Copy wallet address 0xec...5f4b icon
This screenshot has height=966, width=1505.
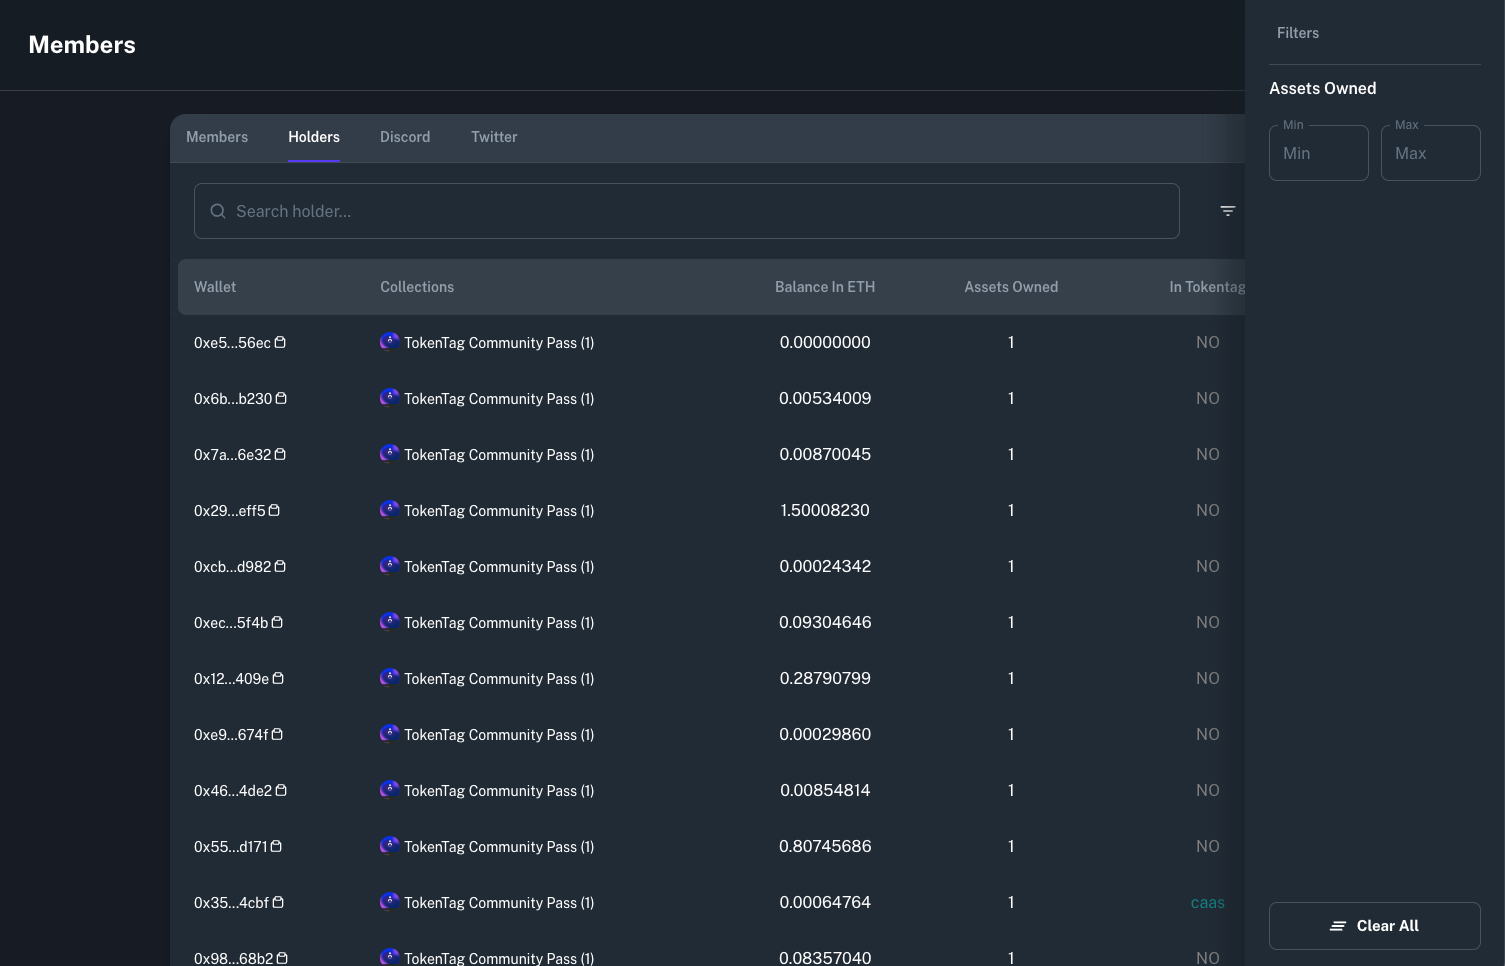click(277, 622)
